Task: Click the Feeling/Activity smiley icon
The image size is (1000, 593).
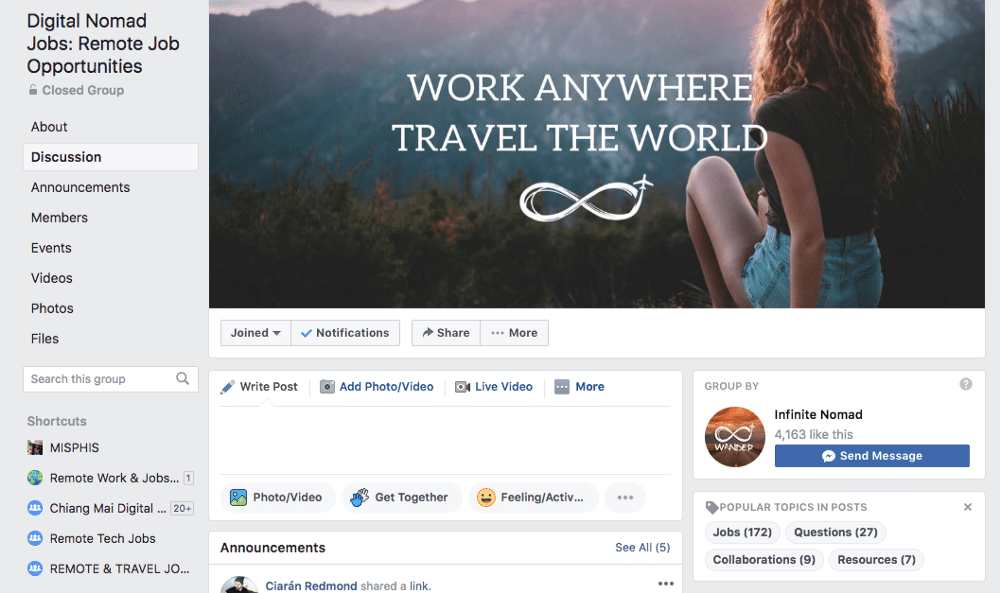Action: pyautogui.click(x=486, y=497)
